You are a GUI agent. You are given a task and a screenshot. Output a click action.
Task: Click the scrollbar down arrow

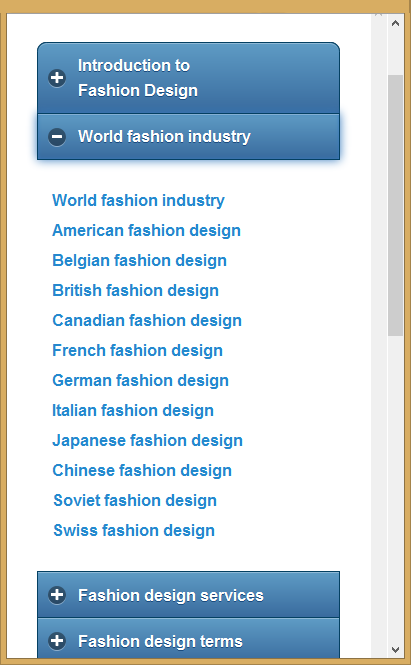pyautogui.click(x=395, y=650)
